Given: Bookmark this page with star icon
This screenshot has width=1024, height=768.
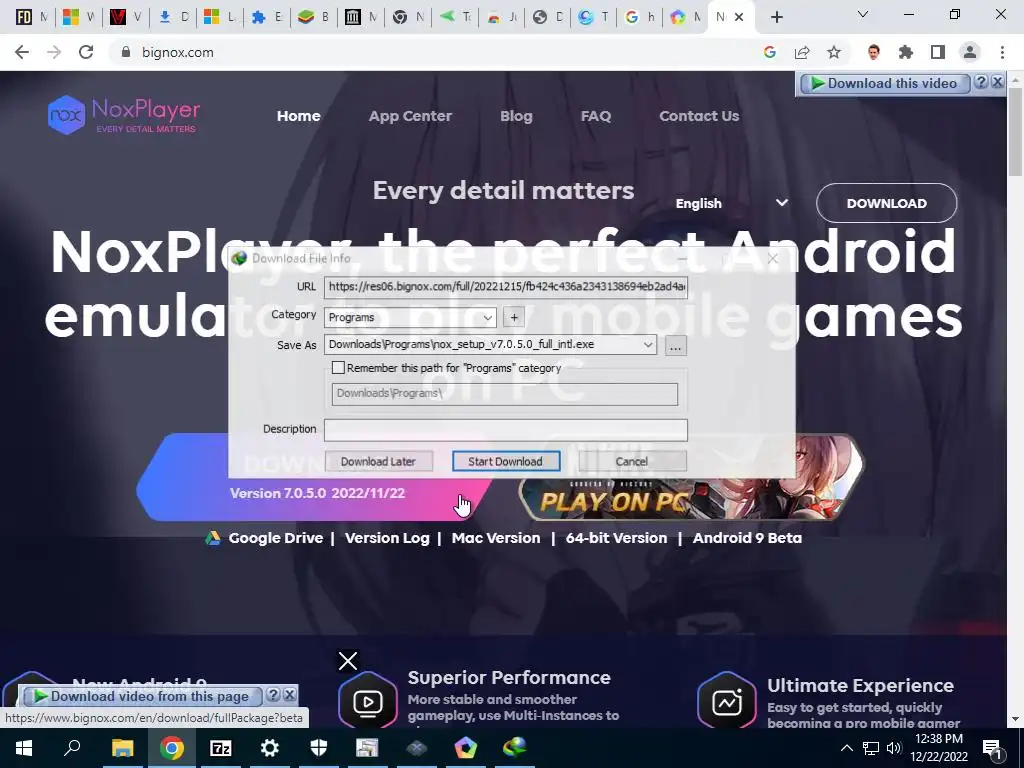Looking at the screenshot, I should point(834,52).
